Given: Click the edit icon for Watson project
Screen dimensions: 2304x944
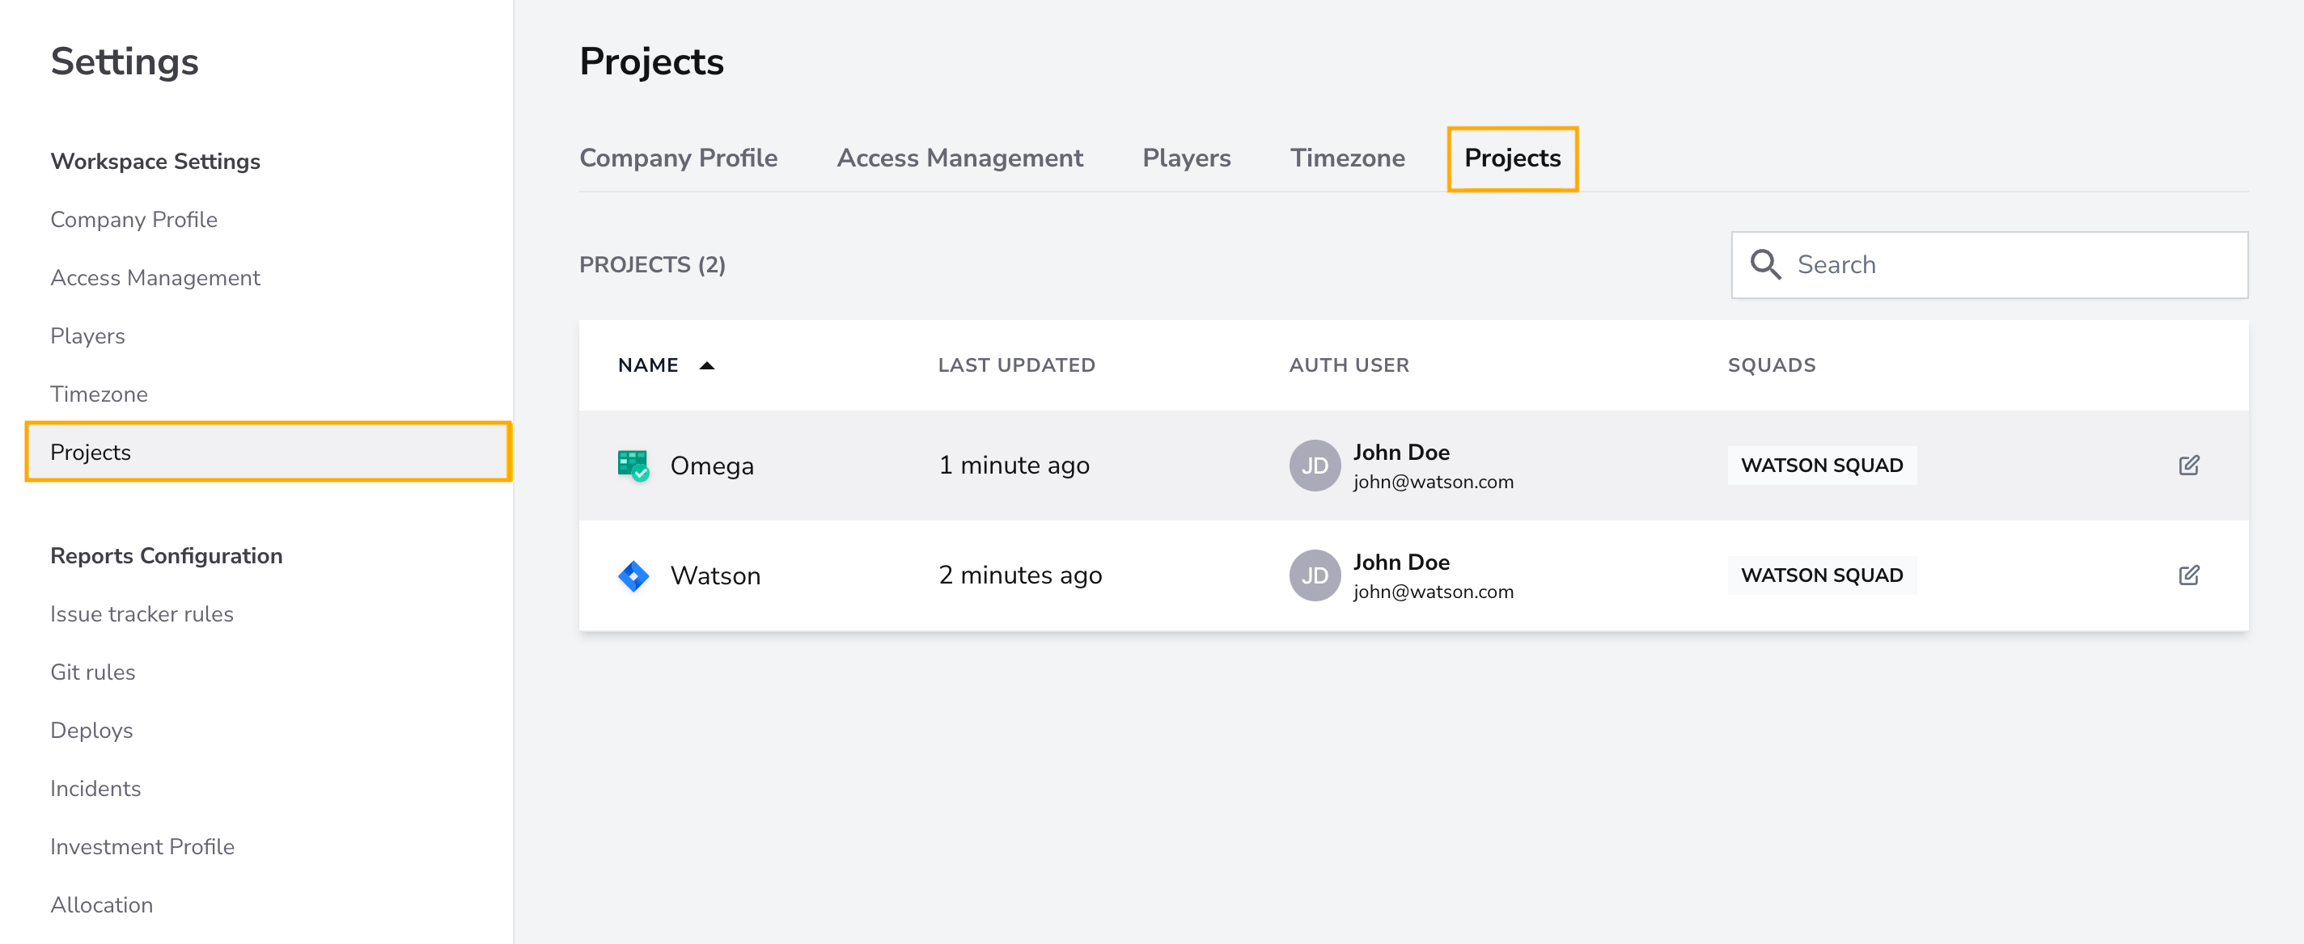Looking at the screenshot, I should [x=2188, y=575].
